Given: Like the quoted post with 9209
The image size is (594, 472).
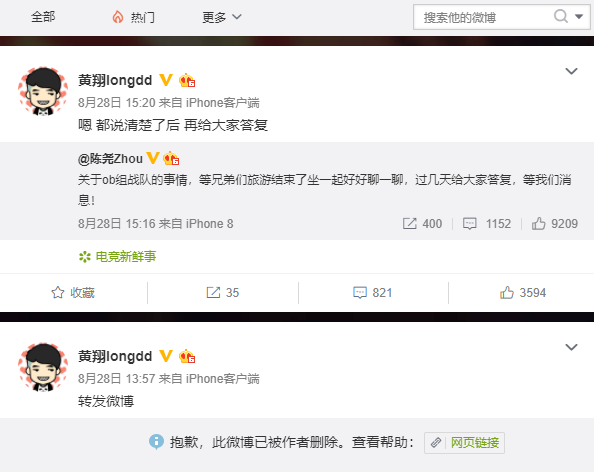Looking at the screenshot, I should pos(555,223).
